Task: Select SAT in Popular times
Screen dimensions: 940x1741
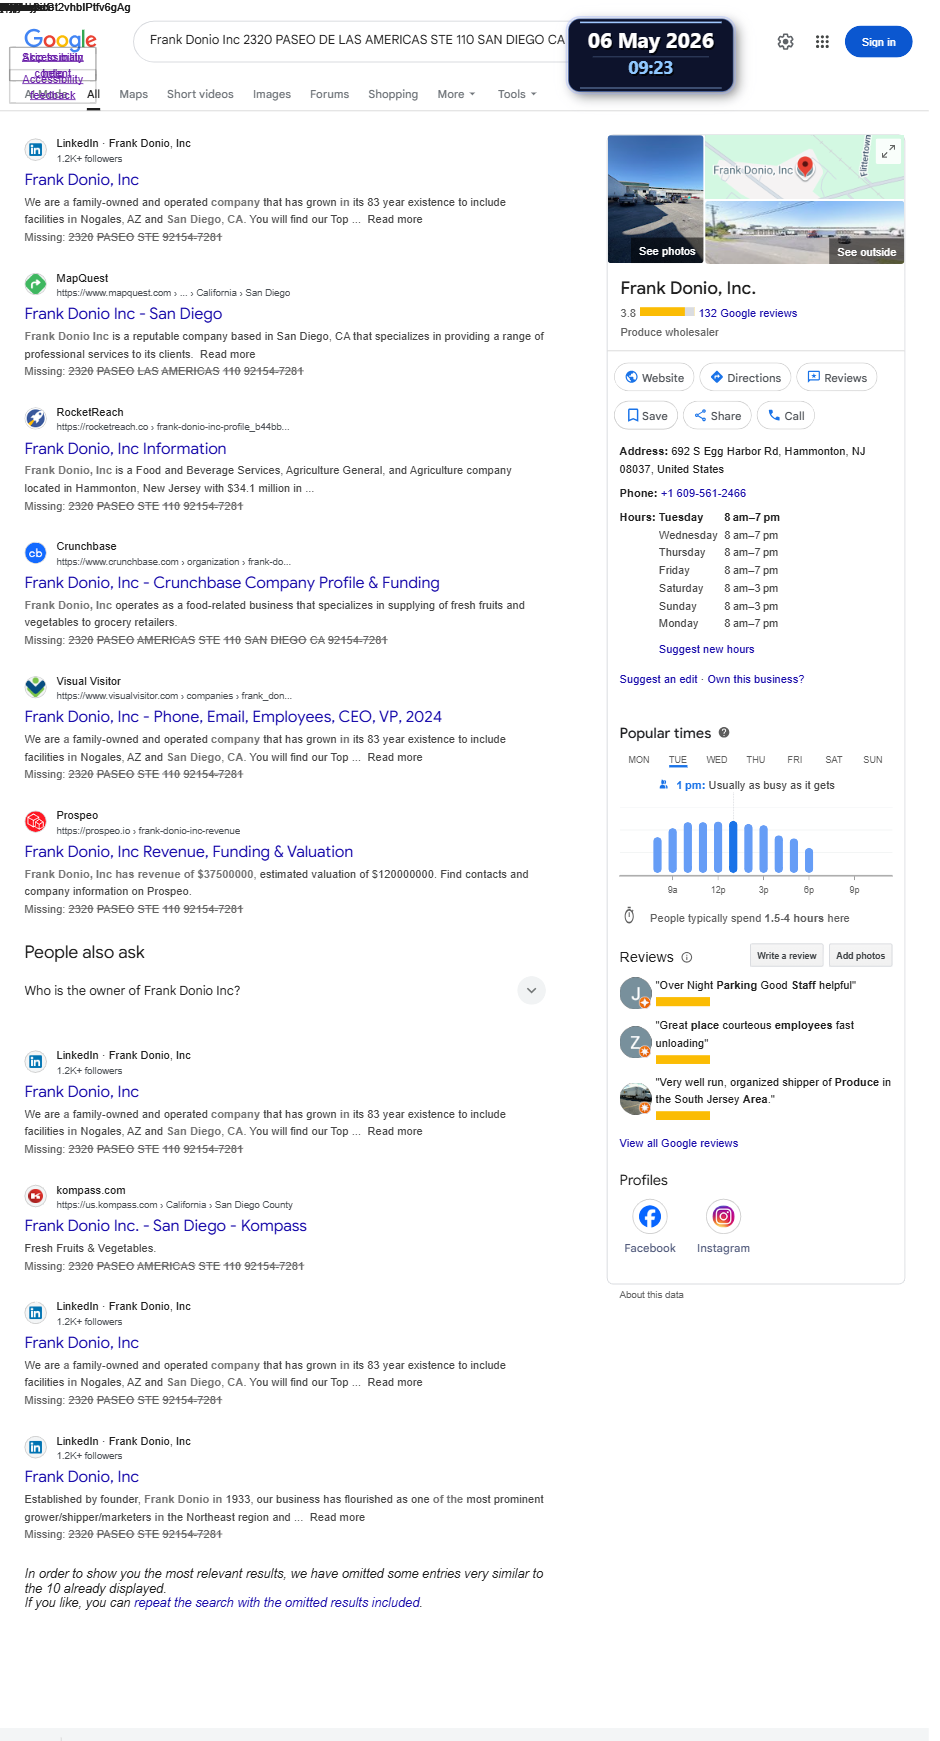Action: tap(834, 760)
